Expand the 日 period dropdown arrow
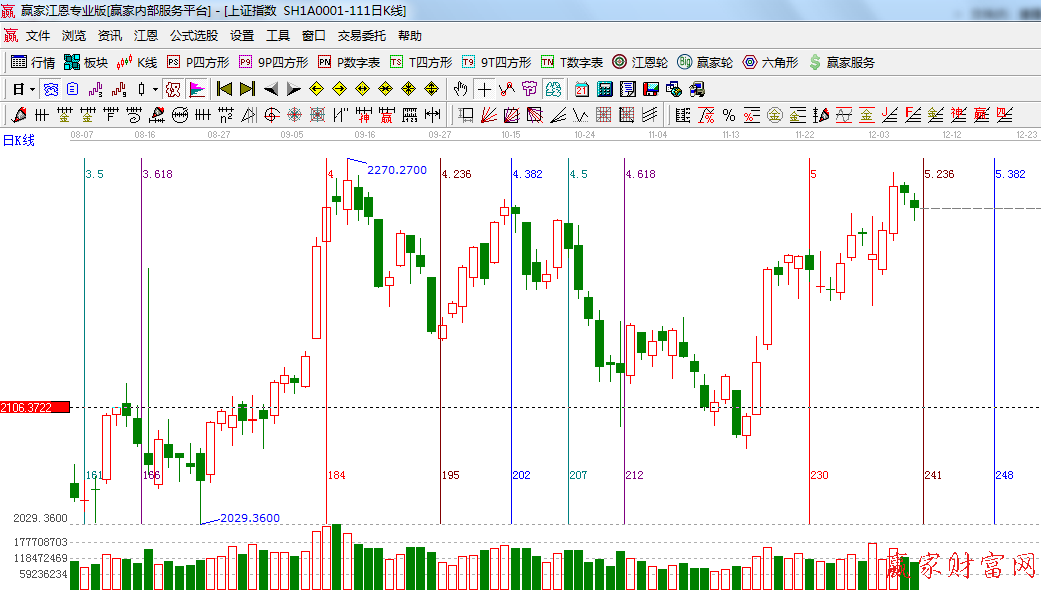Viewport: 1041px width, 590px height. pos(32,89)
